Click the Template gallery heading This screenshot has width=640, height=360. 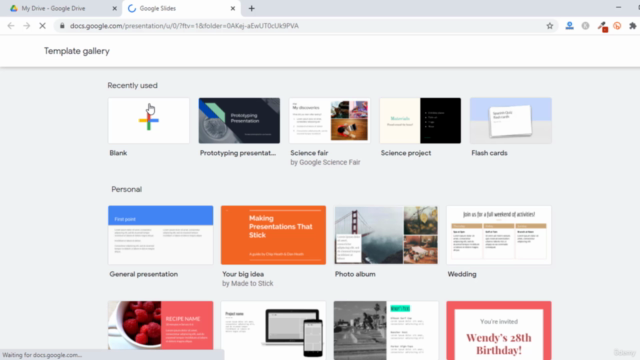(x=77, y=51)
